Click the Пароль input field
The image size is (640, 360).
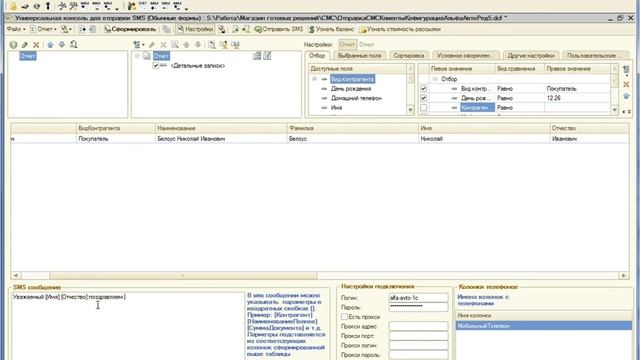[x=418, y=307]
